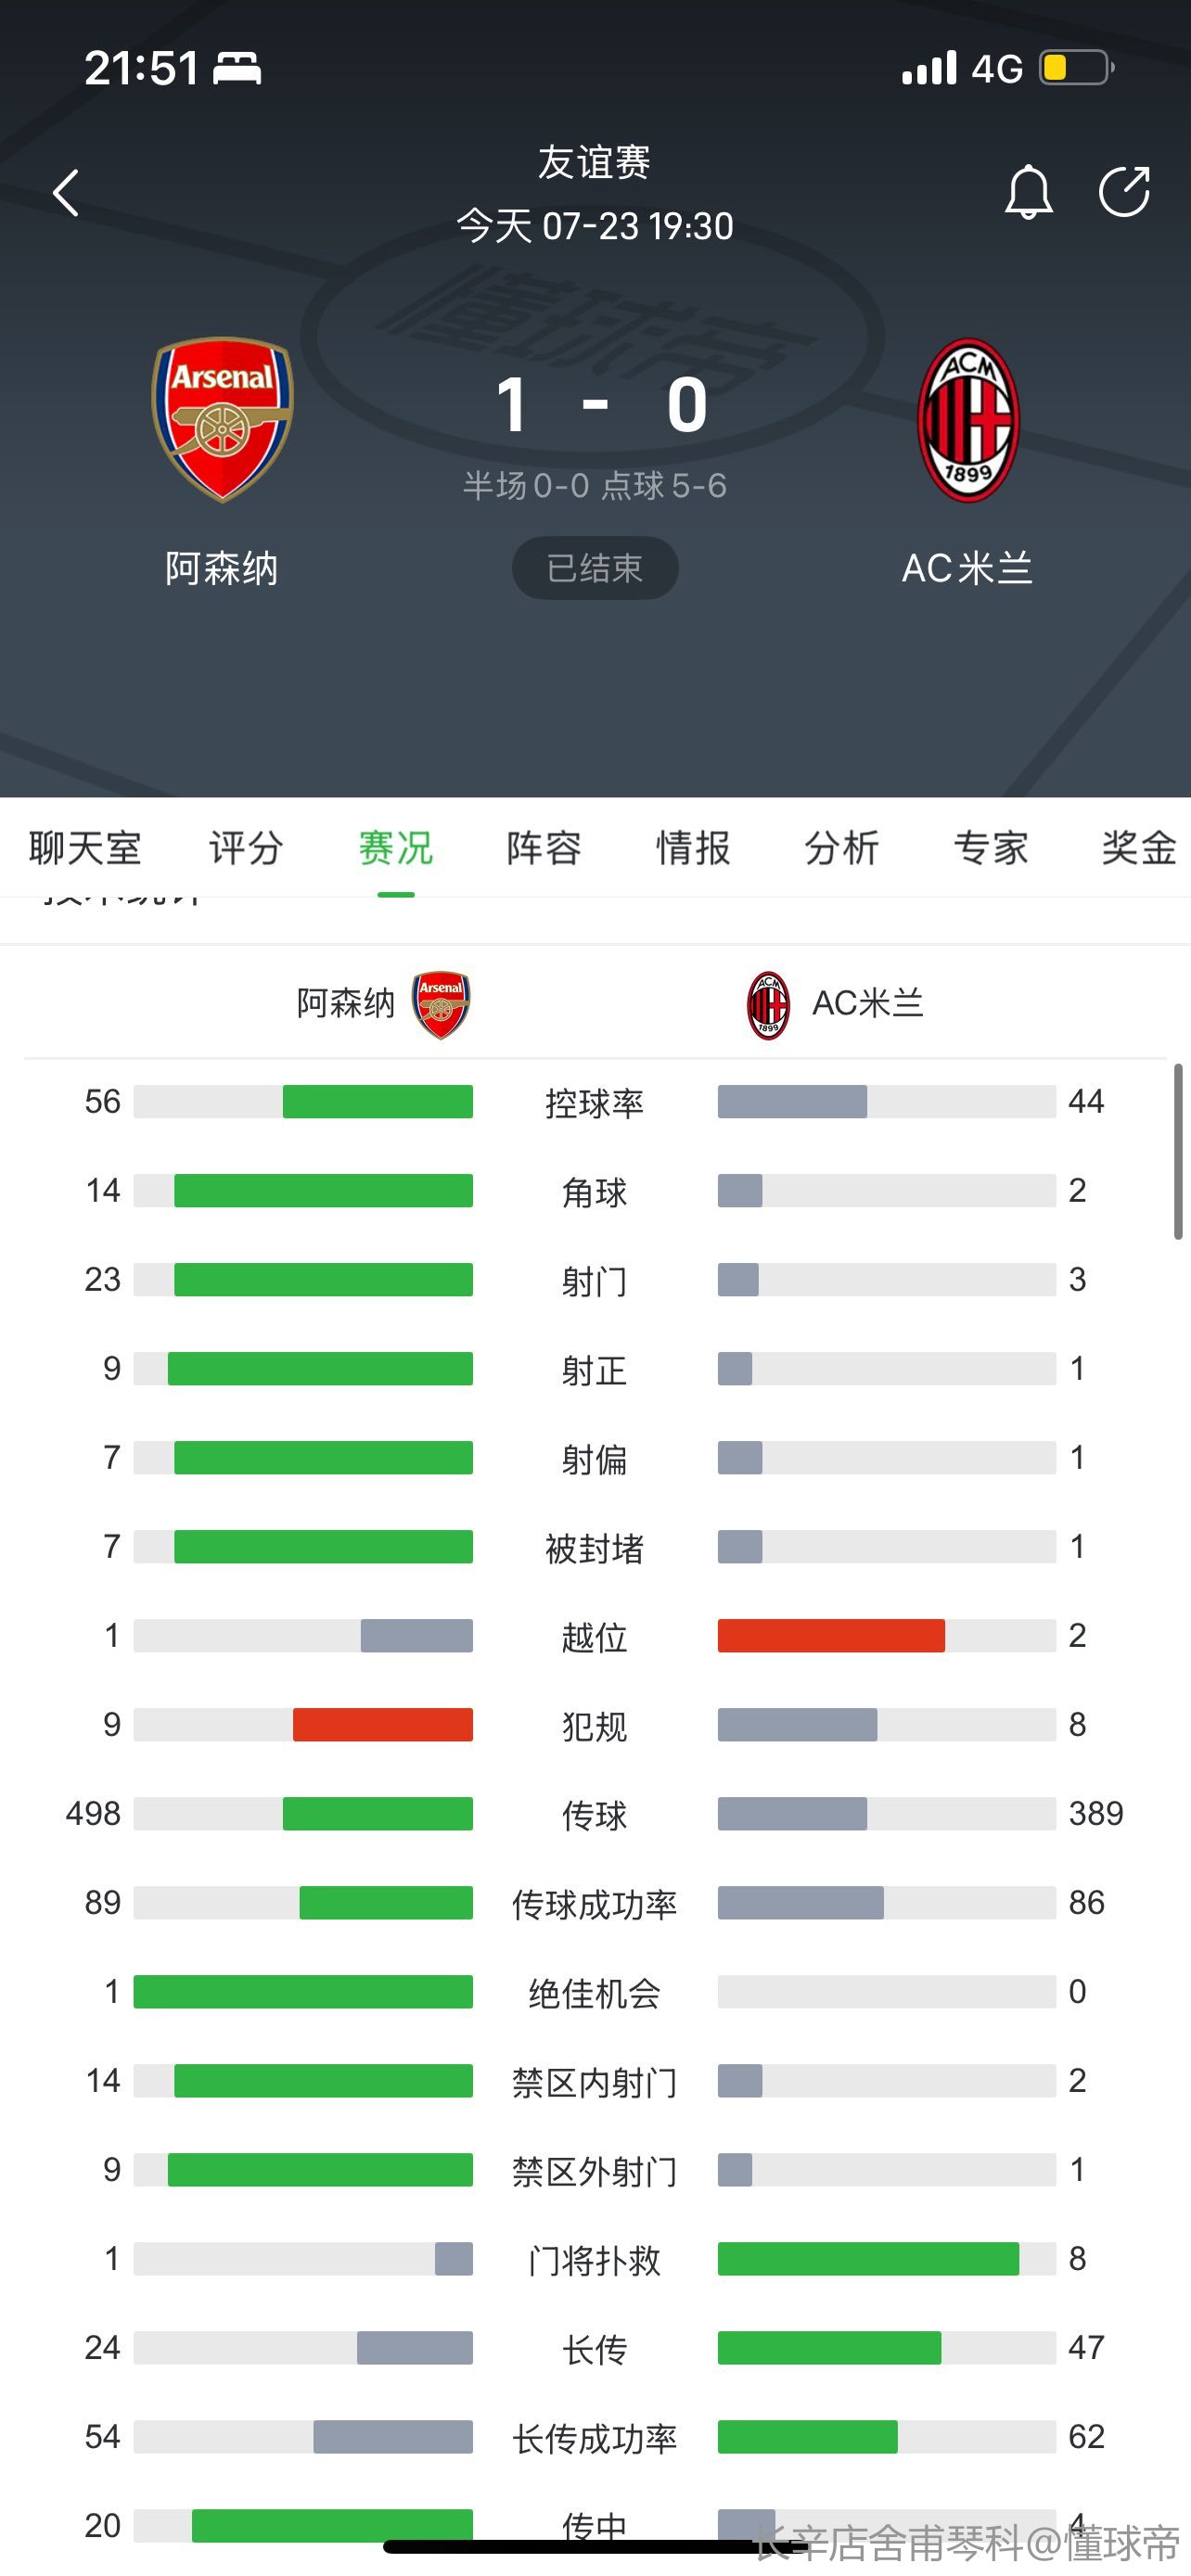The height and width of the screenshot is (2576, 1191).
Task: Tap the battery indicator in status bar
Action: (1076, 68)
